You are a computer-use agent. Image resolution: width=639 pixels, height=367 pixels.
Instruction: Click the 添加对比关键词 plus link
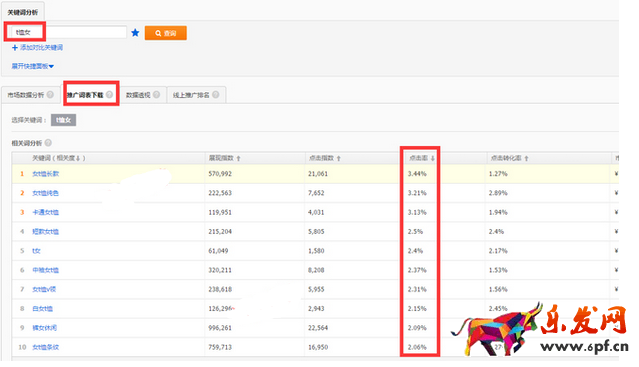click(x=37, y=48)
